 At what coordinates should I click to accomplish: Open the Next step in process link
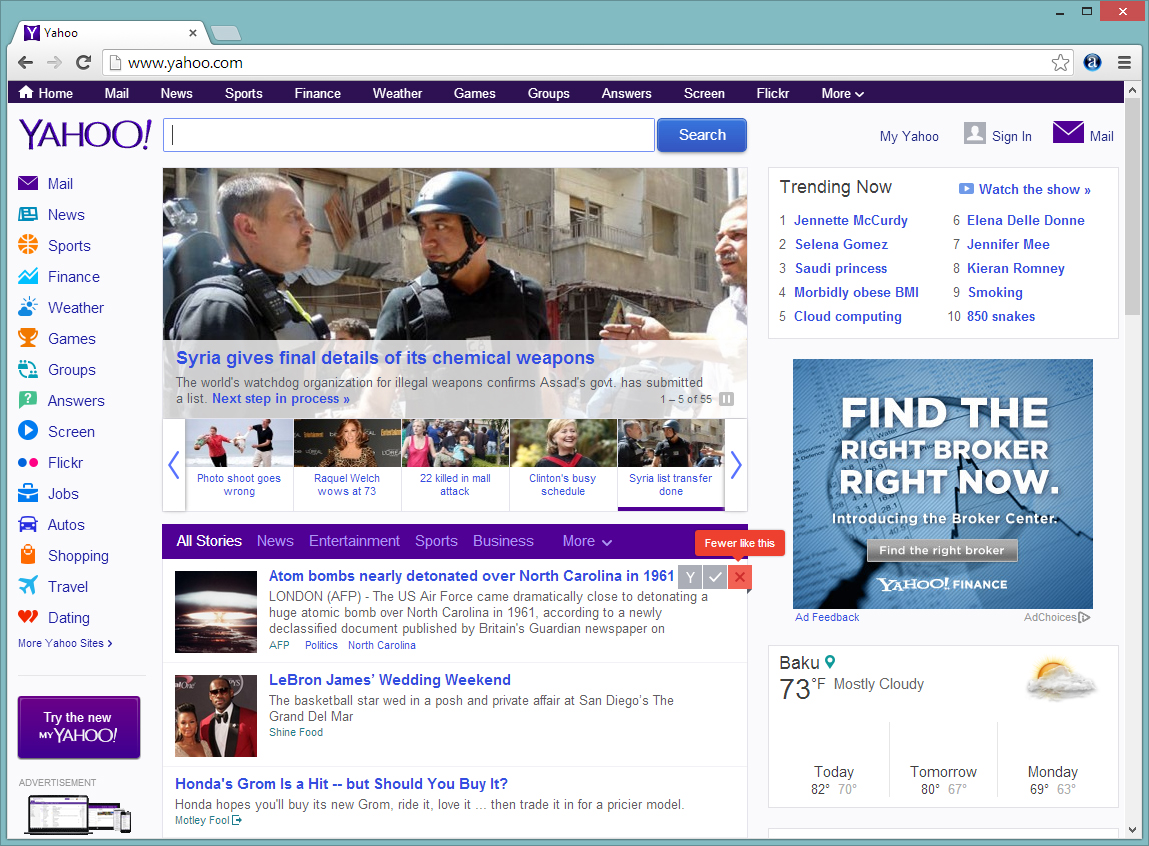281,398
